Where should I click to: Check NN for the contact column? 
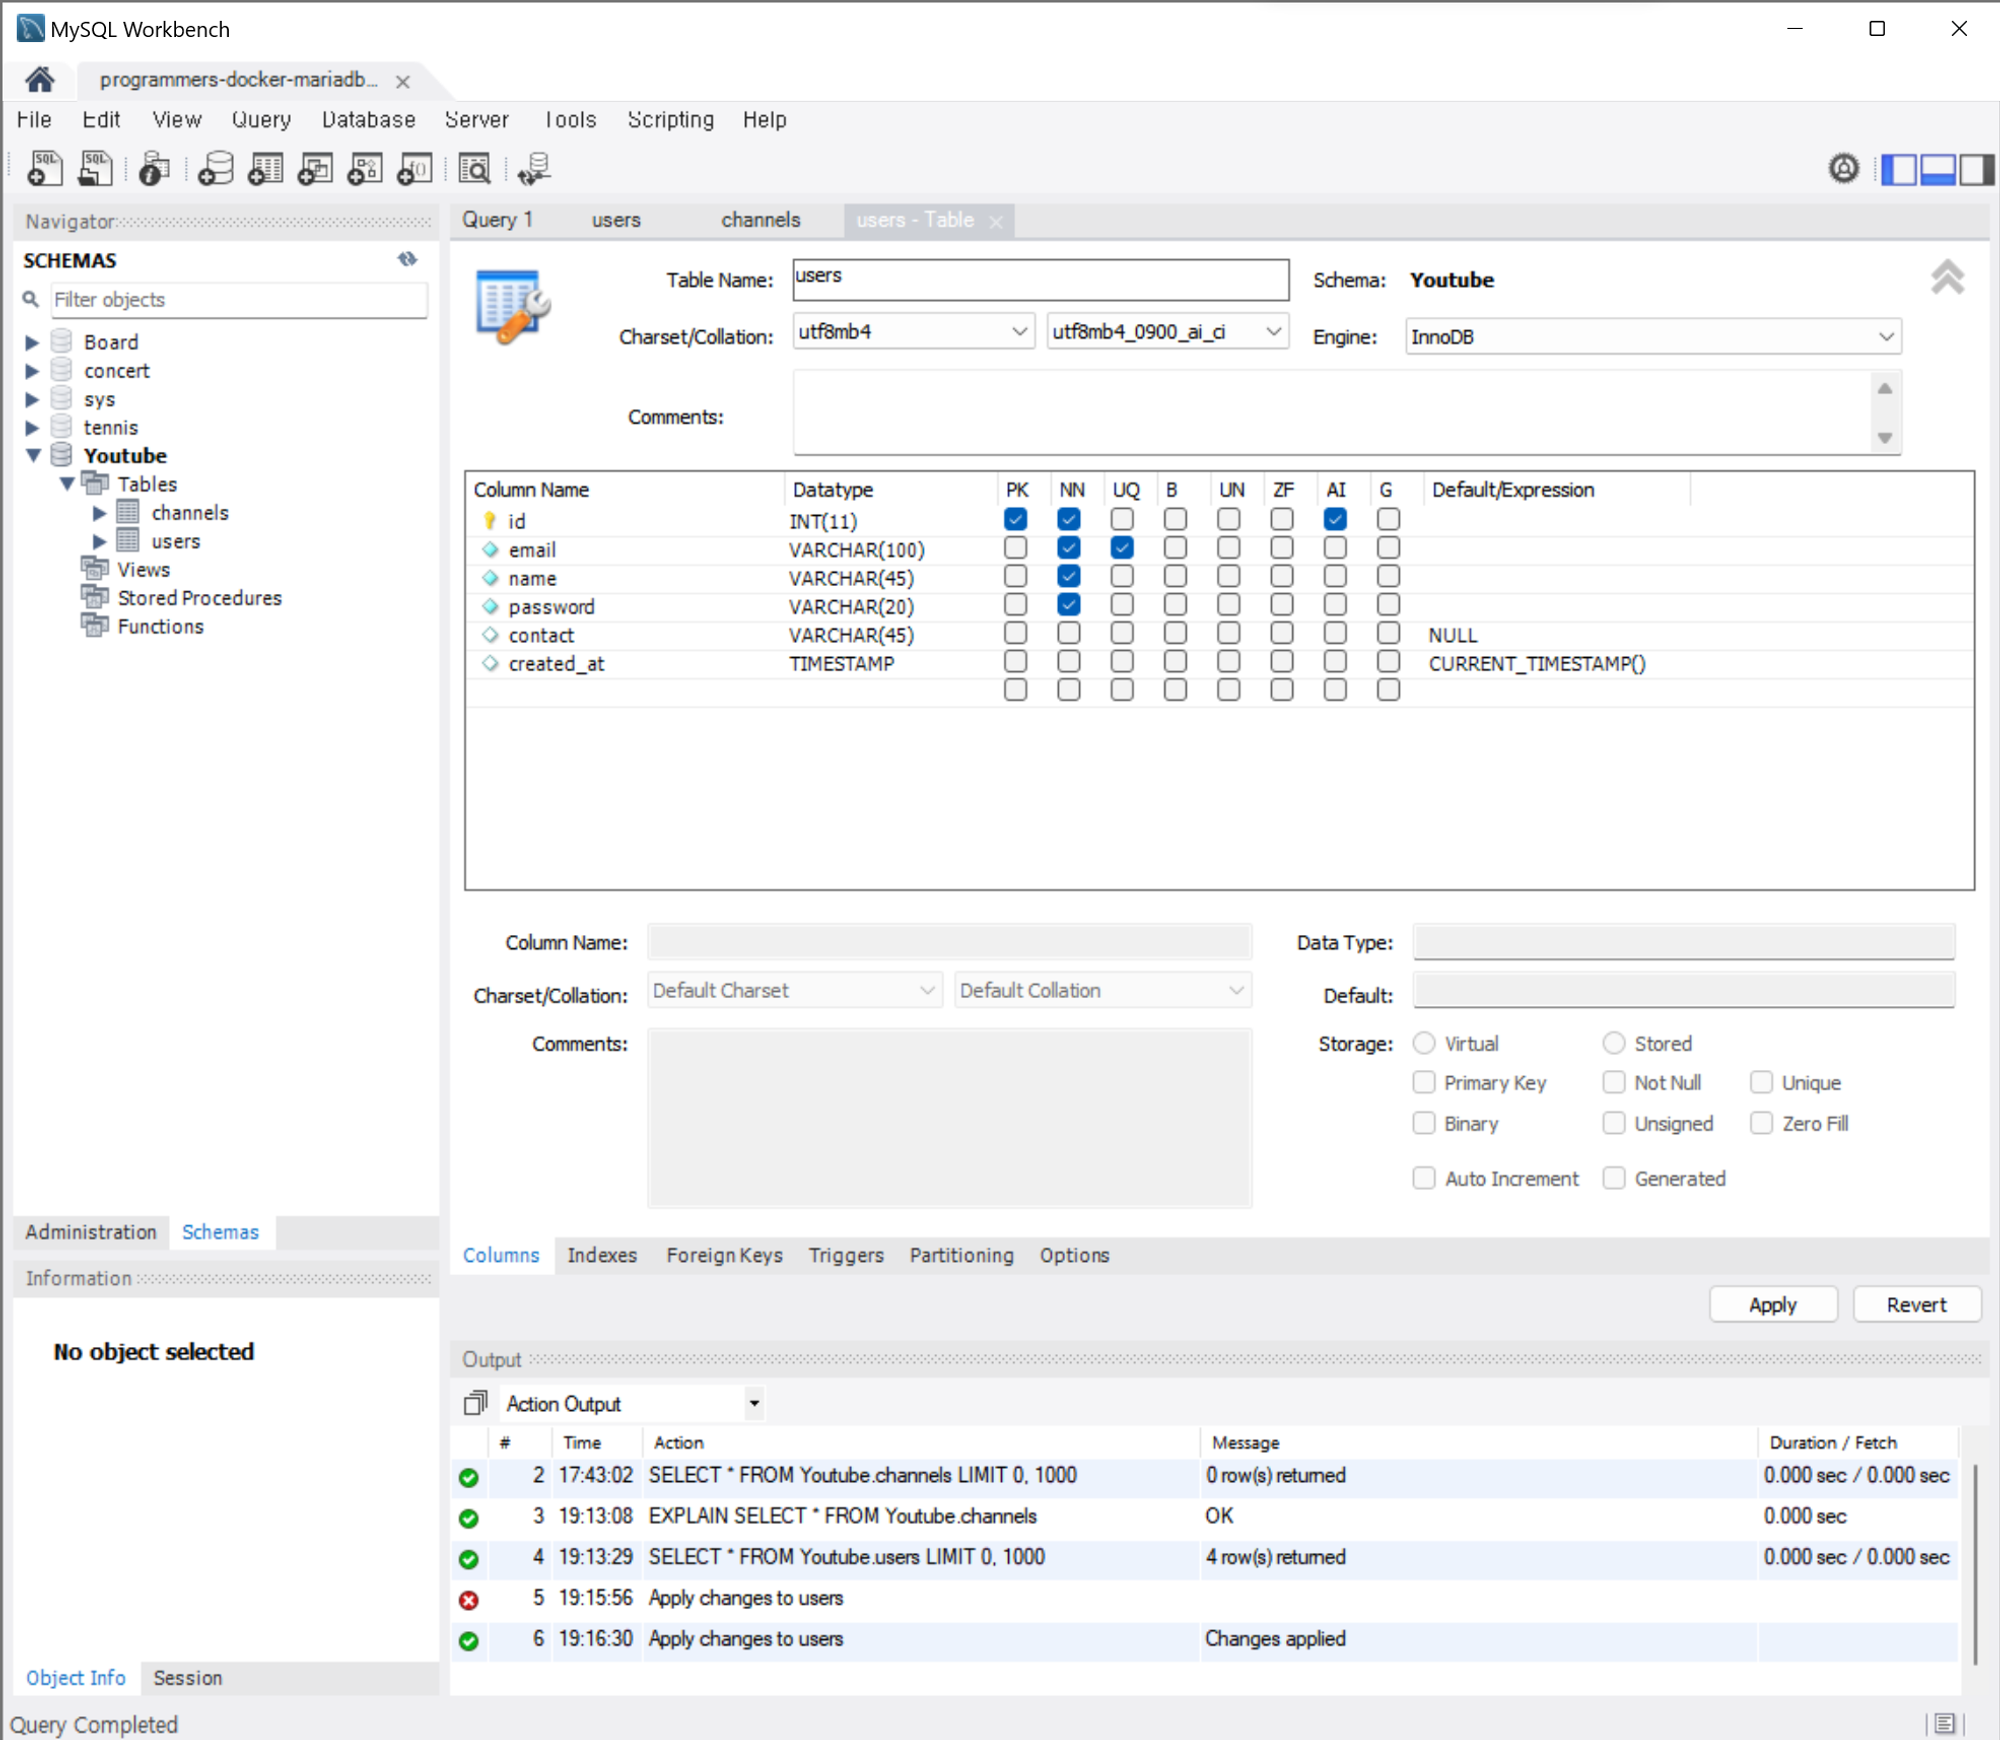(x=1069, y=633)
